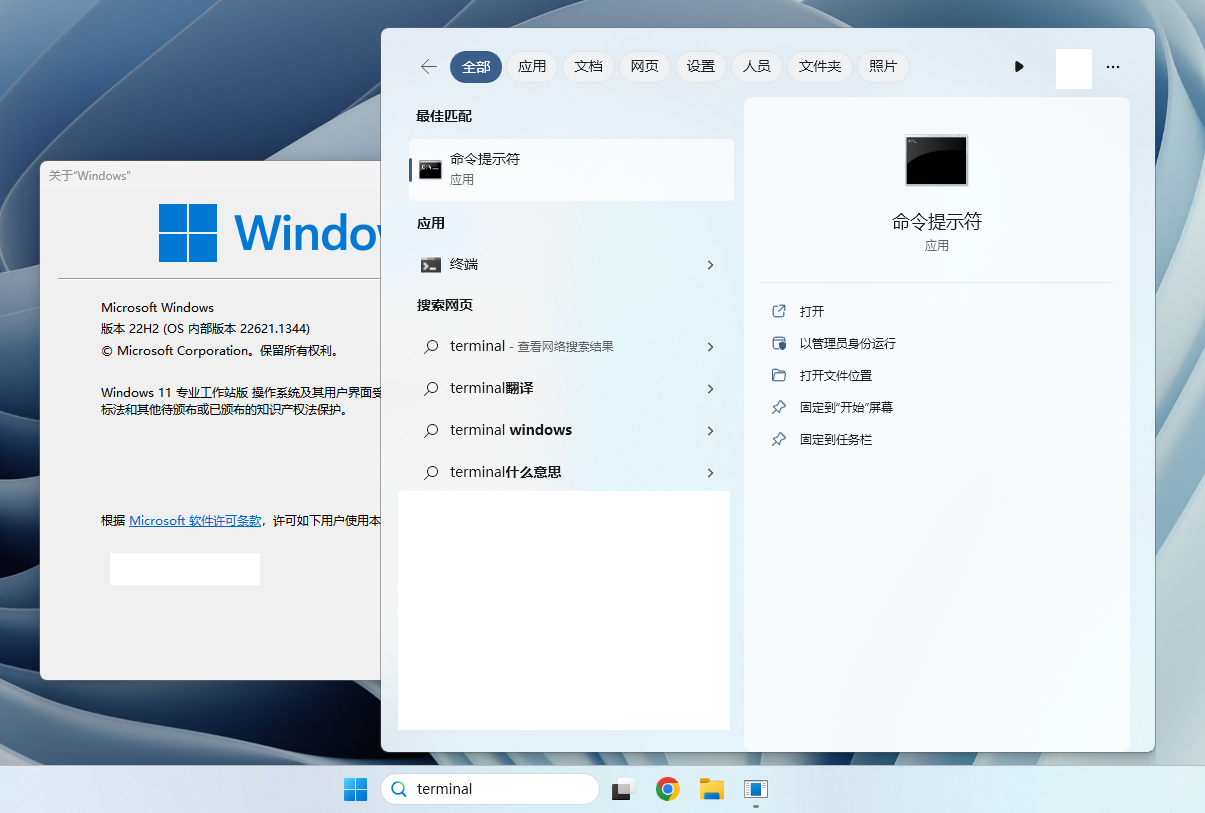
Task: Open the Windows Start button
Action: (x=355, y=789)
